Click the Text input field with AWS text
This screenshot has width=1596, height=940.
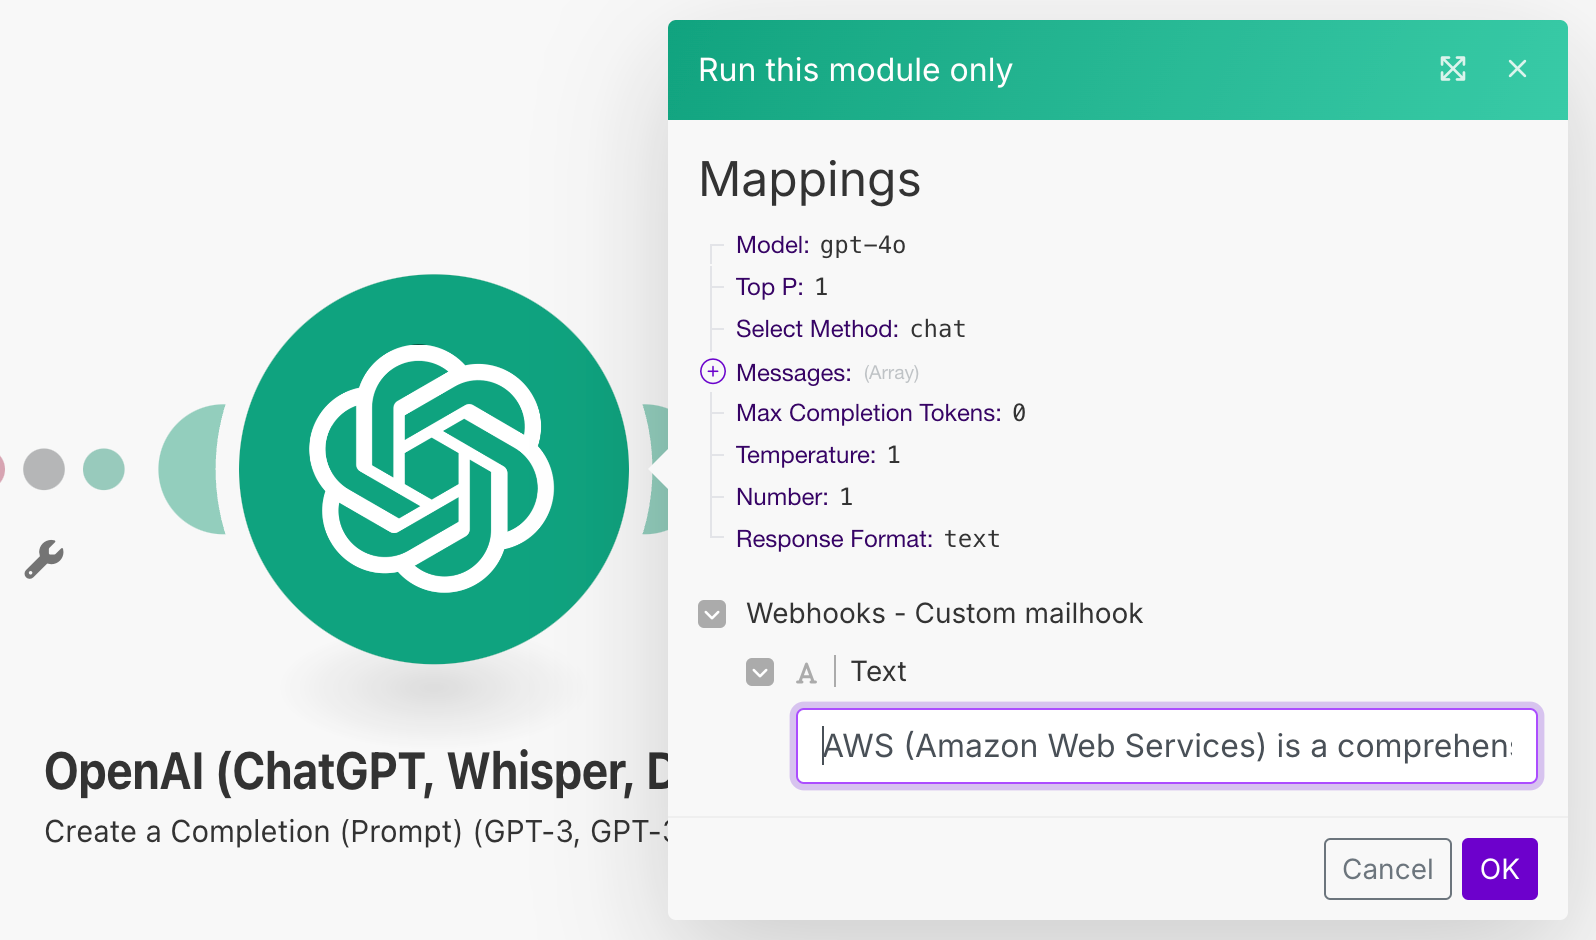point(1166,746)
